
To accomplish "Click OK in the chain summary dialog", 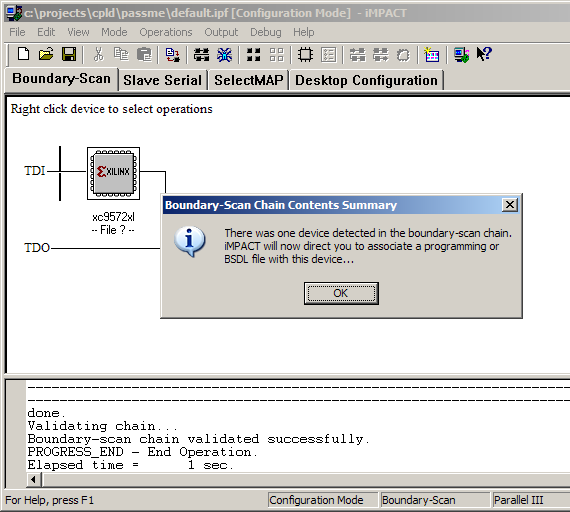I will pyautogui.click(x=341, y=293).
